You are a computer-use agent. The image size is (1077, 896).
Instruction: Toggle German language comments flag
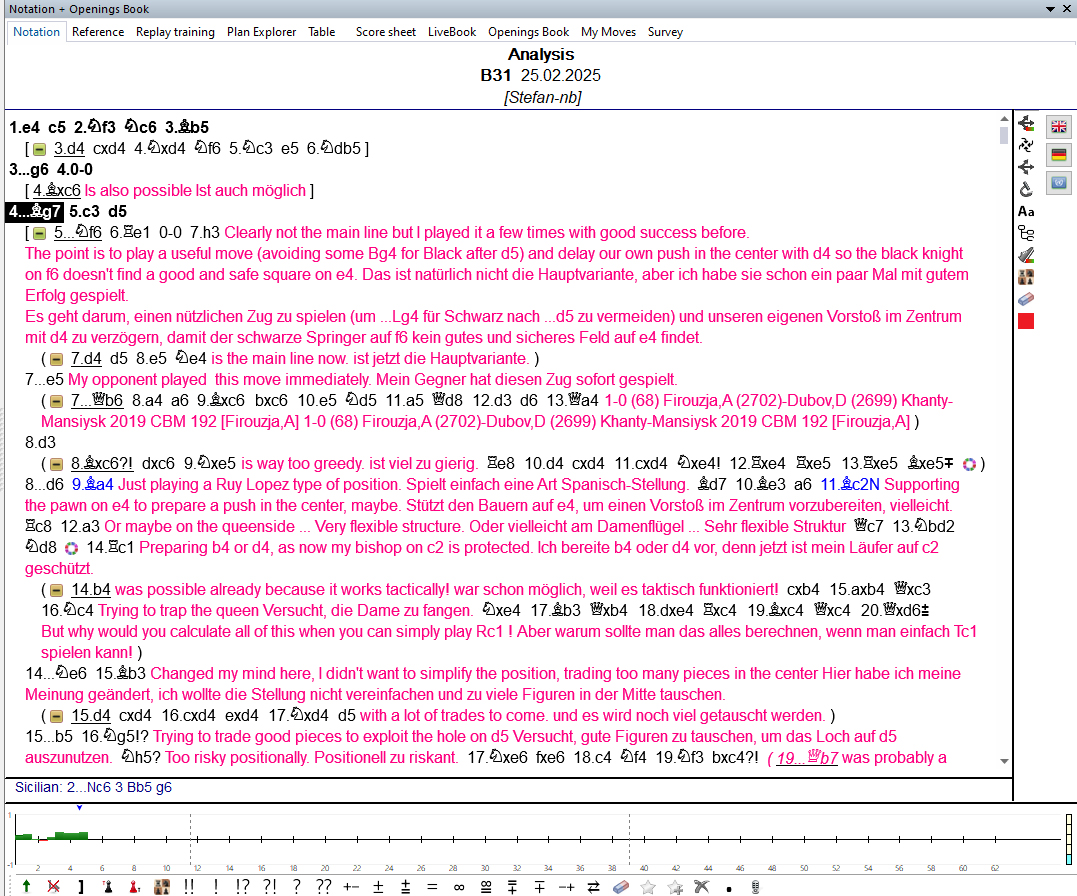coord(1058,155)
